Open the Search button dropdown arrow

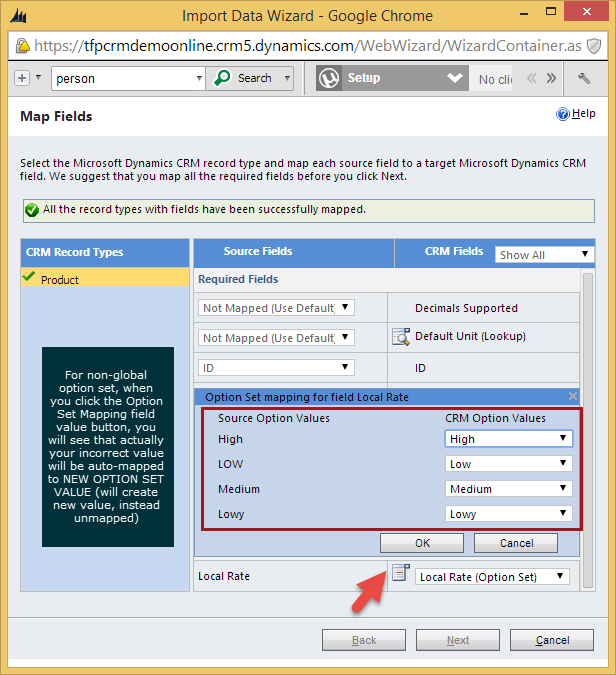pos(287,78)
